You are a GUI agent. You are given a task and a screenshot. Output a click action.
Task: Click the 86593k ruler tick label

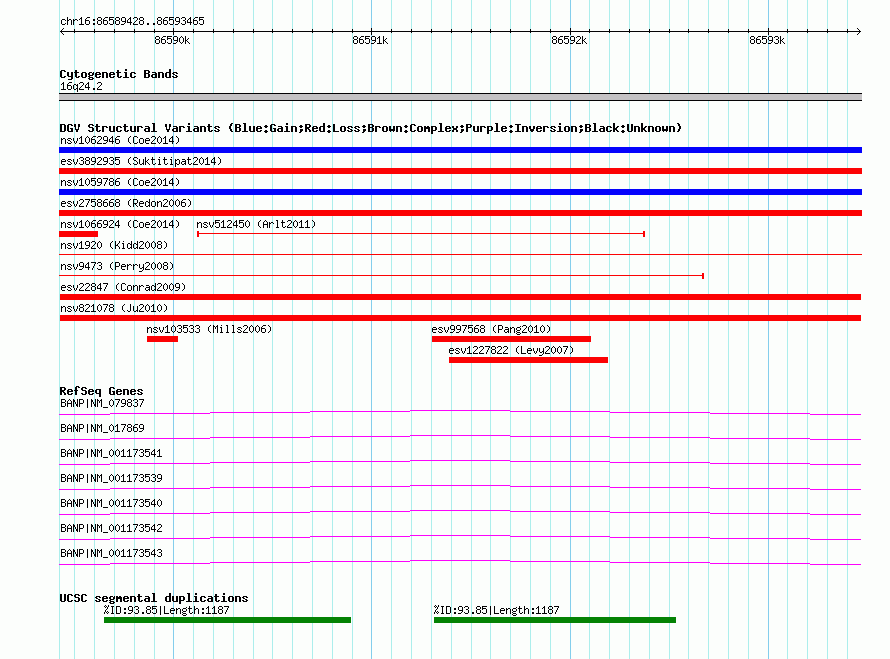(767, 40)
